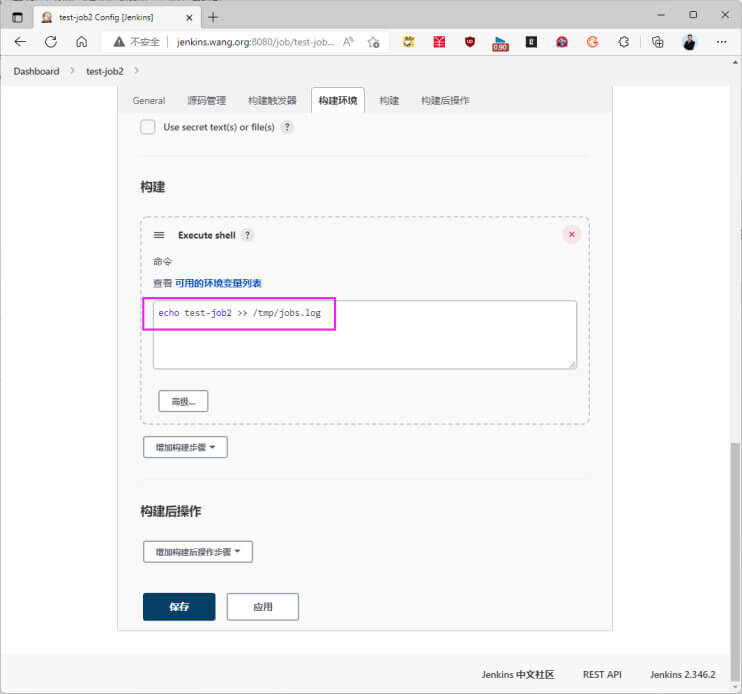
Task: Open the read aloud icon in address bar
Action: [x=348, y=42]
